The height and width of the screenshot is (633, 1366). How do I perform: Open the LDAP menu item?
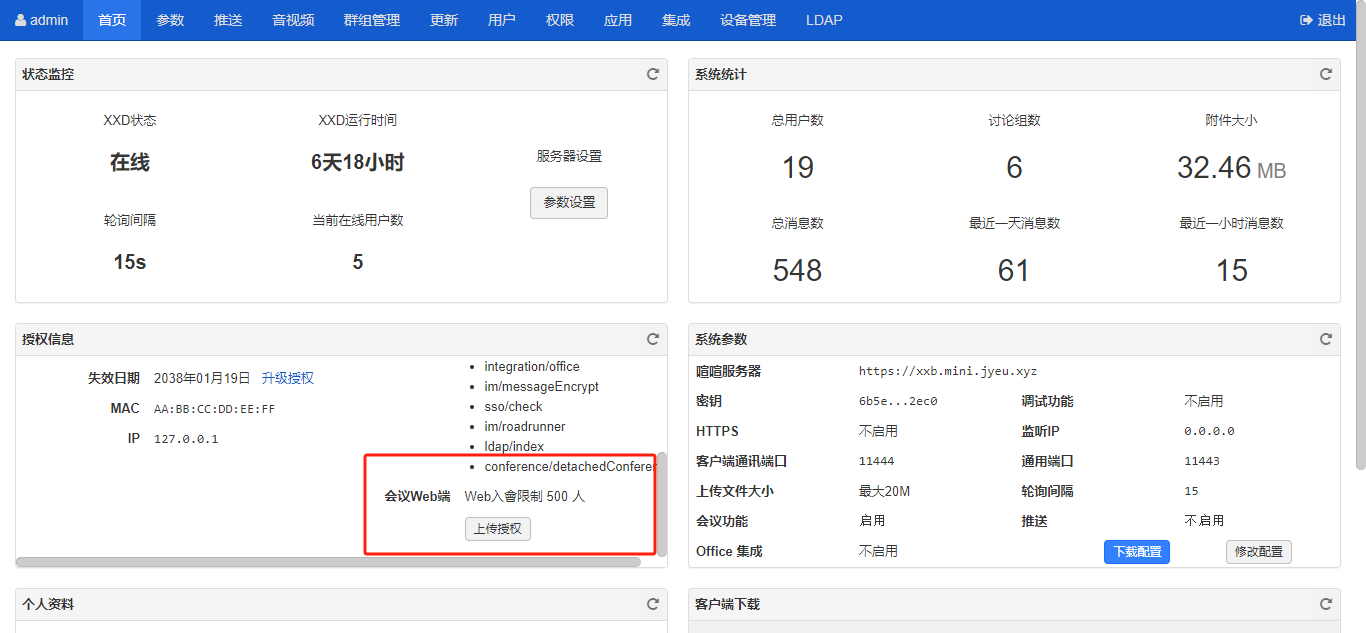click(x=824, y=20)
